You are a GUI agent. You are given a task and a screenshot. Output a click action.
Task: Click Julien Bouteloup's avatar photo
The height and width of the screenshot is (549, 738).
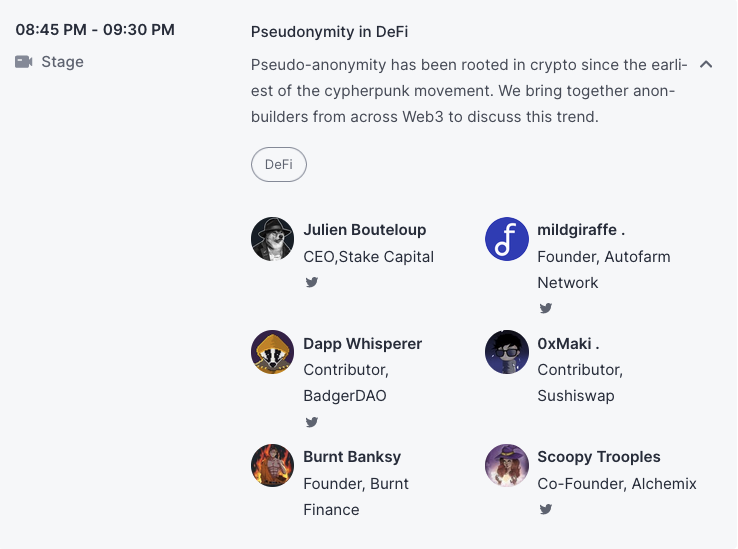point(272,239)
